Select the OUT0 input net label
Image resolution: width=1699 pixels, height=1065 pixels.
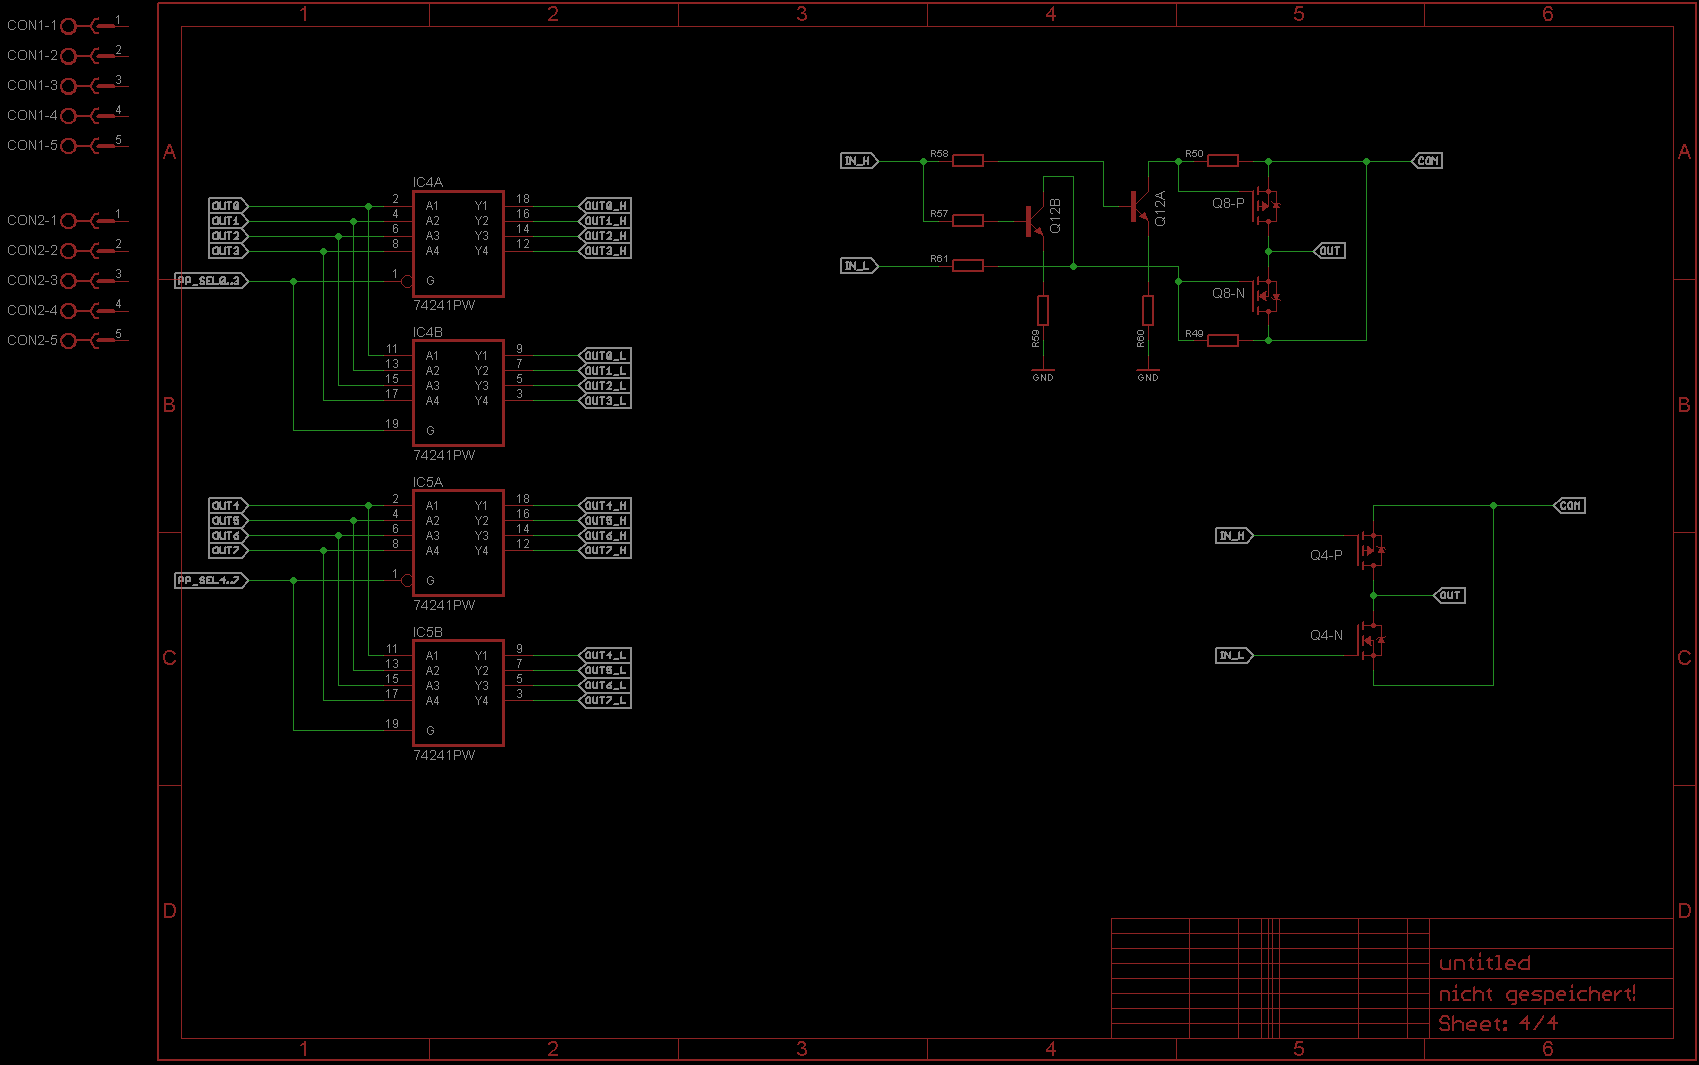click(x=228, y=206)
